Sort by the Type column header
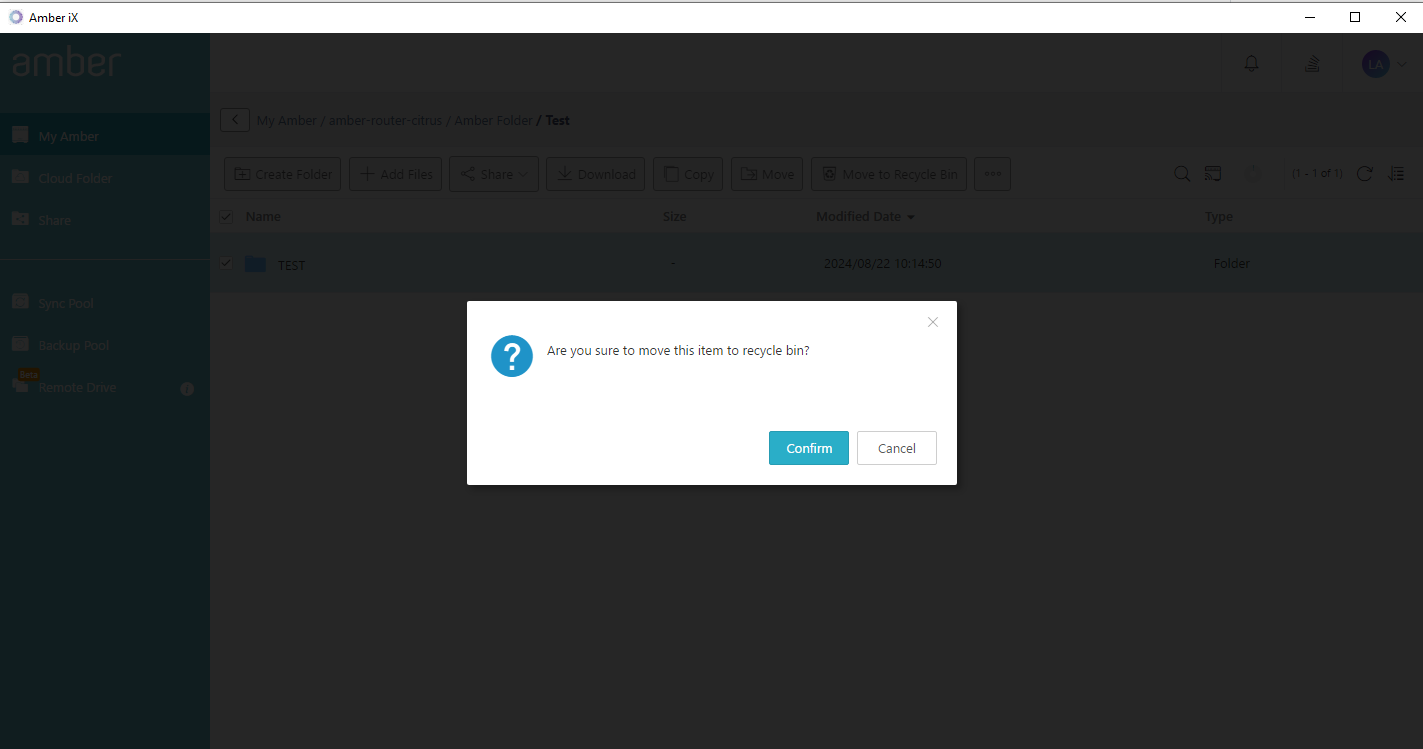 (1219, 216)
